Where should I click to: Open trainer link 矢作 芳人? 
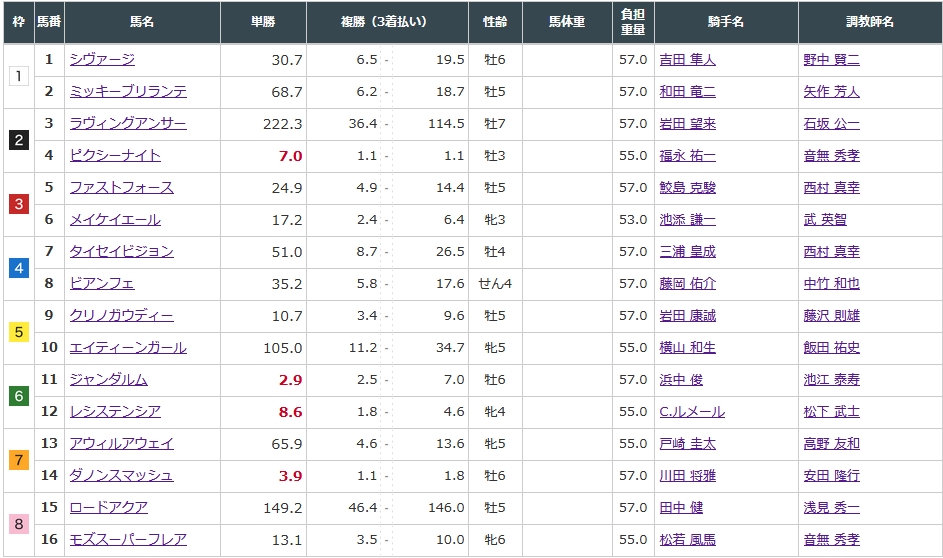click(x=831, y=92)
